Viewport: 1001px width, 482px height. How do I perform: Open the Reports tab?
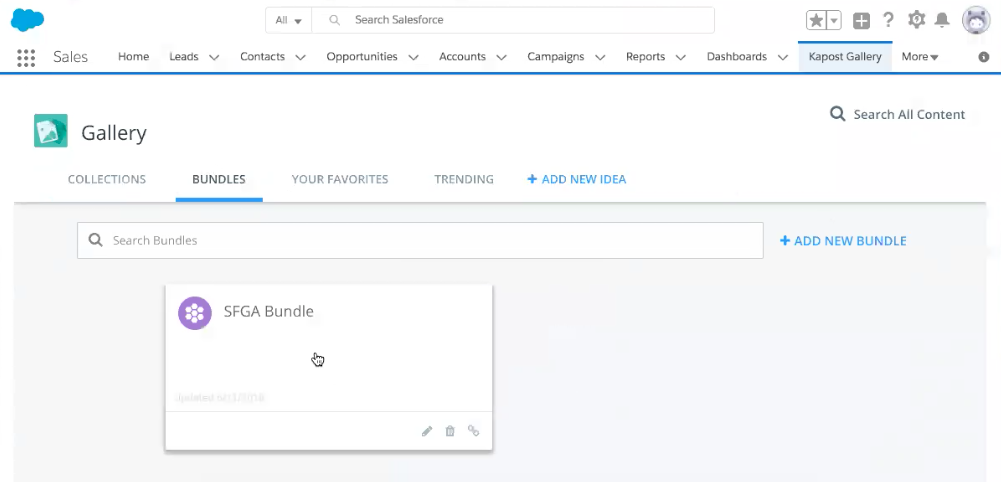click(645, 57)
